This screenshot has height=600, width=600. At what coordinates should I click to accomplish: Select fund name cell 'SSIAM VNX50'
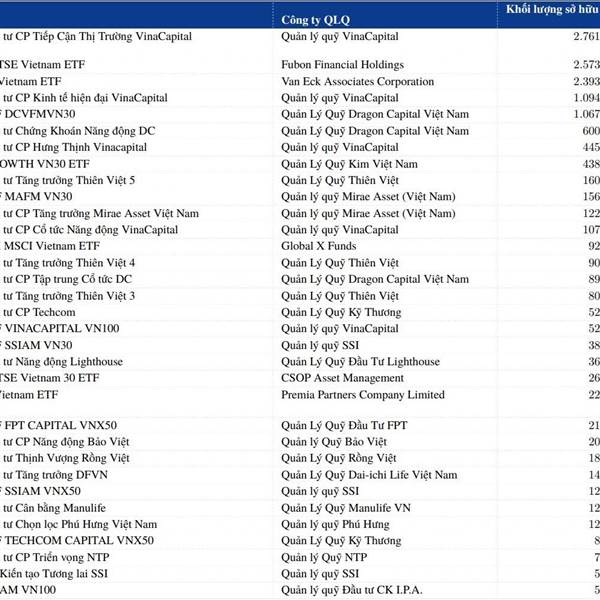(x=42, y=491)
